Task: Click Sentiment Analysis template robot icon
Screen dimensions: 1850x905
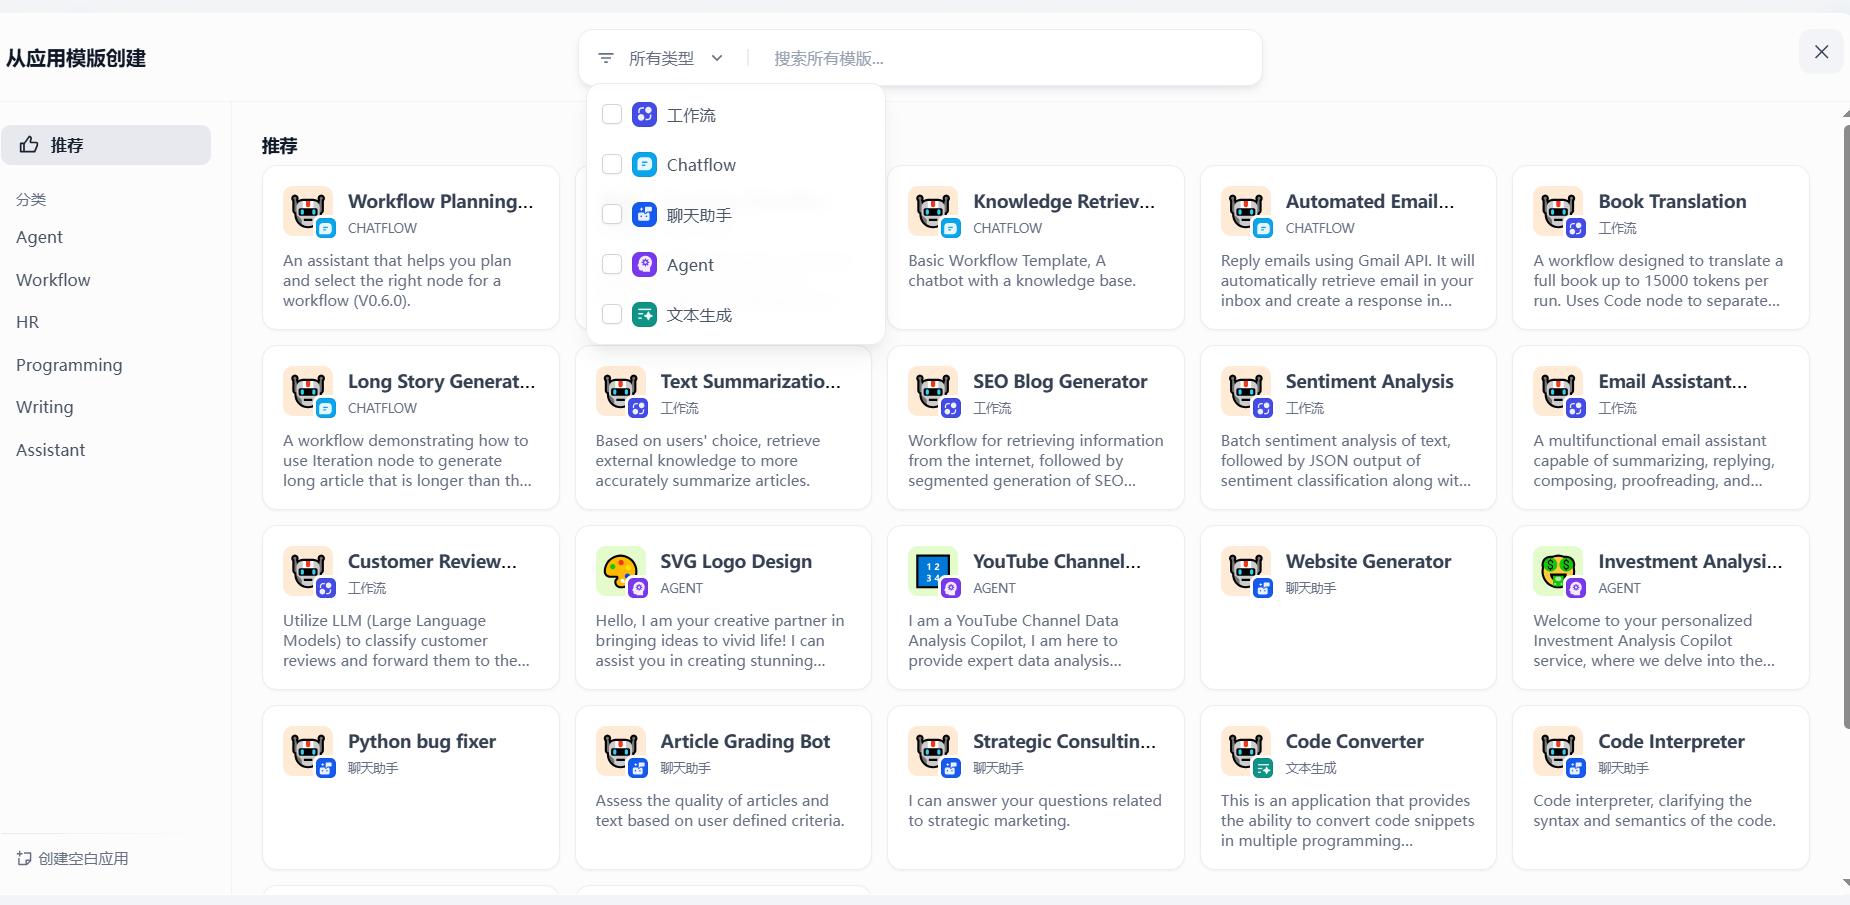Action: point(1246,391)
